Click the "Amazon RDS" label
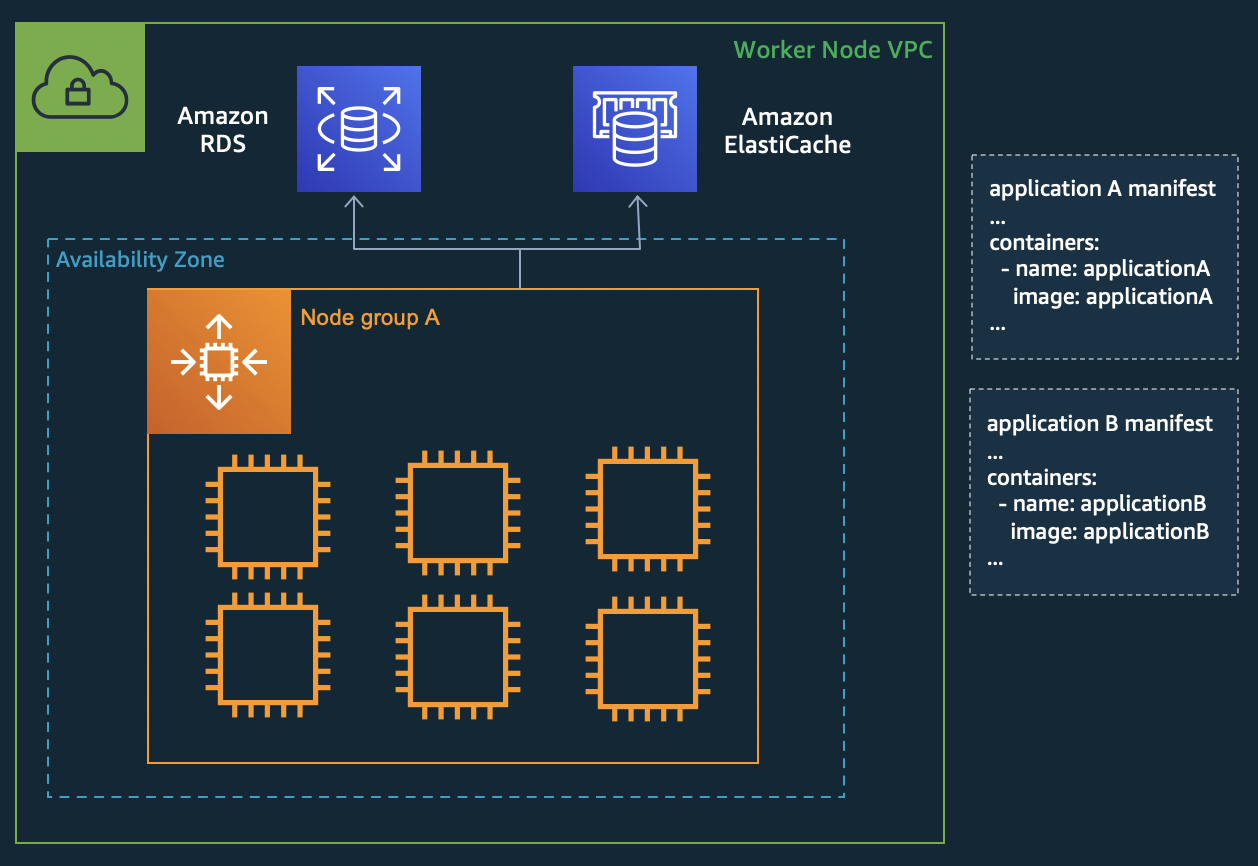Viewport: 1258px width, 866px height. tap(223, 130)
